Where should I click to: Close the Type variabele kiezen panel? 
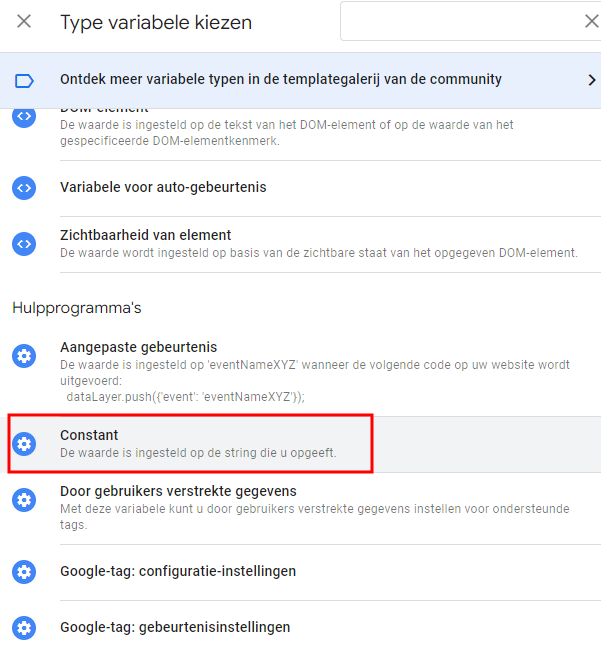[x=24, y=22]
